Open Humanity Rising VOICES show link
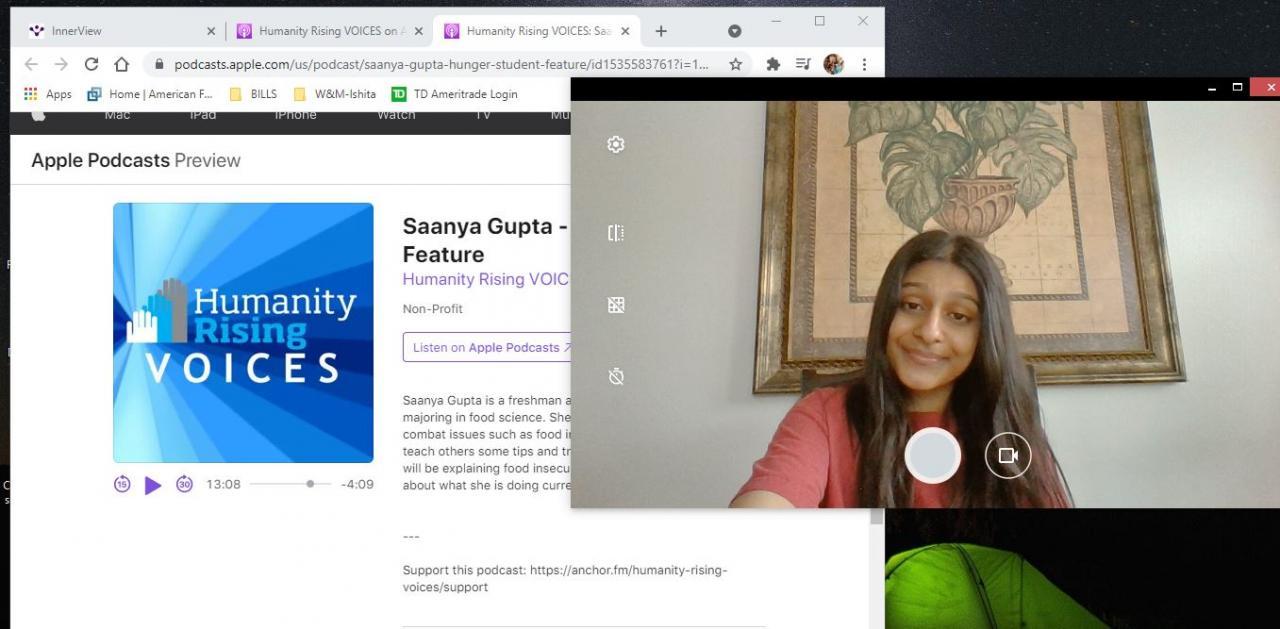Viewport: 1280px width, 629px height. [x=486, y=280]
